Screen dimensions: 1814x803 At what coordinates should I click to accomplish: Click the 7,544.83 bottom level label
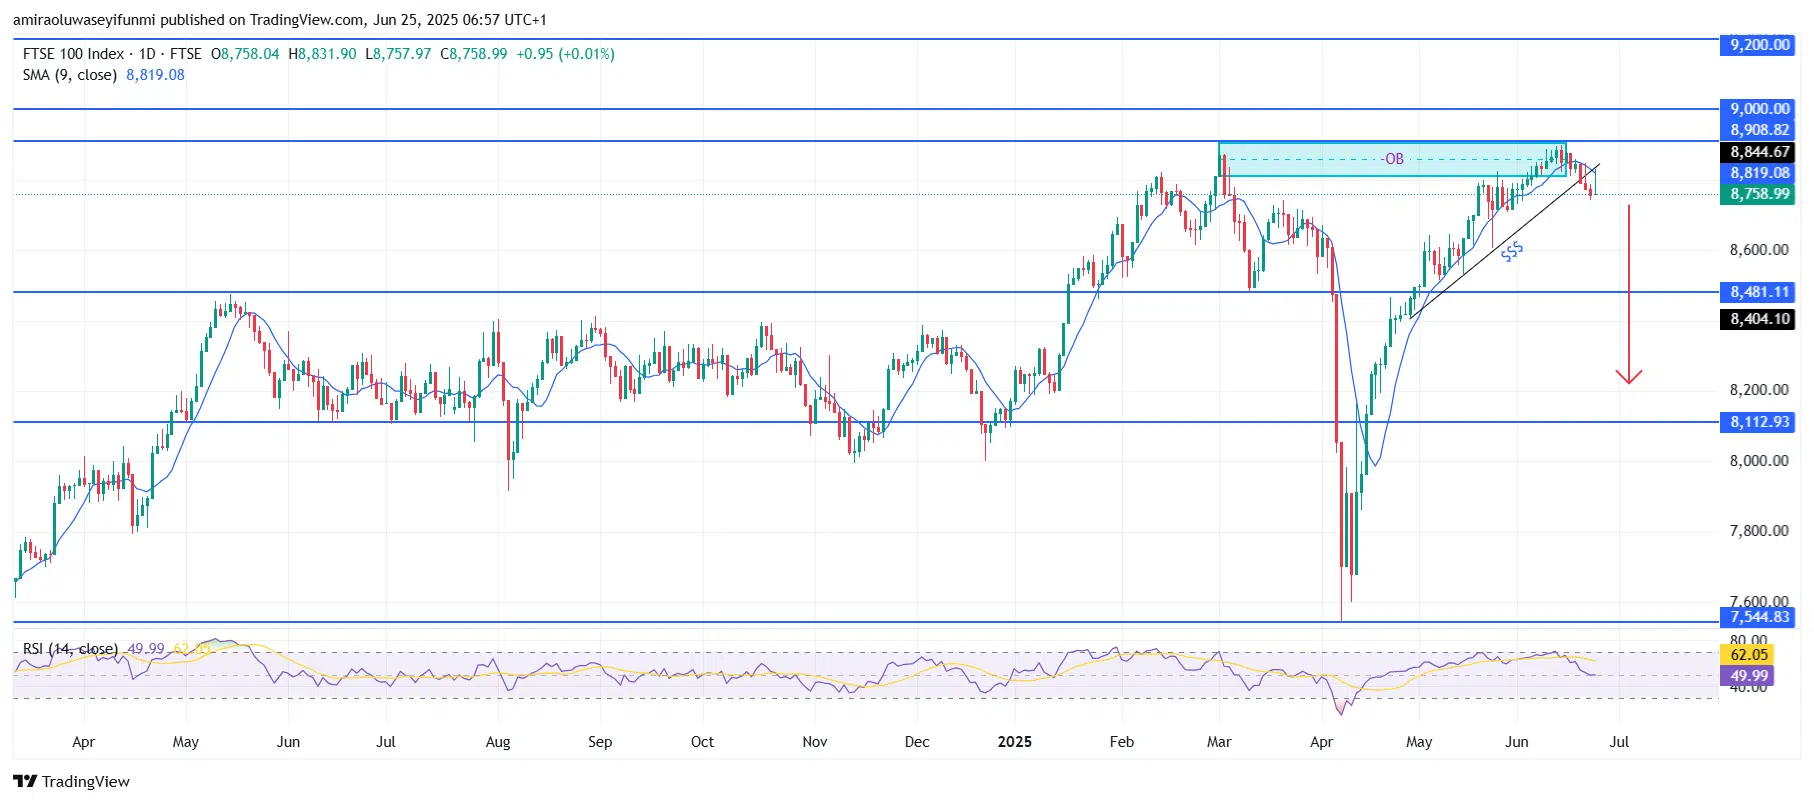tap(1759, 617)
